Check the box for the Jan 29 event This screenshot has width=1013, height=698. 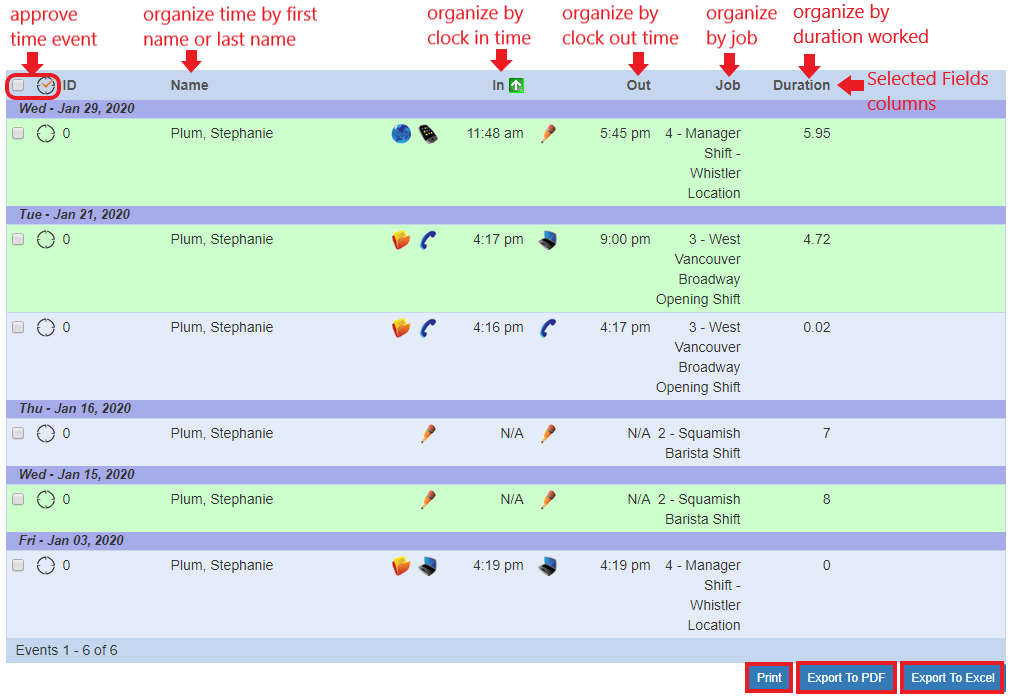(18, 134)
